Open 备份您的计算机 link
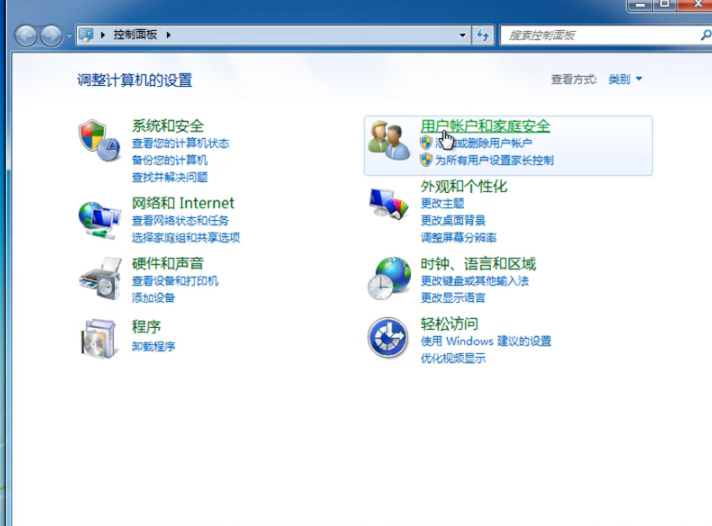The image size is (712, 526). pos(169,160)
